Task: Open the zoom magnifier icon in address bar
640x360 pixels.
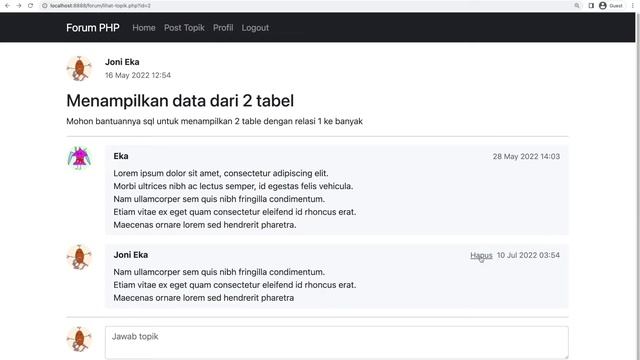Action: (x=577, y=6)
